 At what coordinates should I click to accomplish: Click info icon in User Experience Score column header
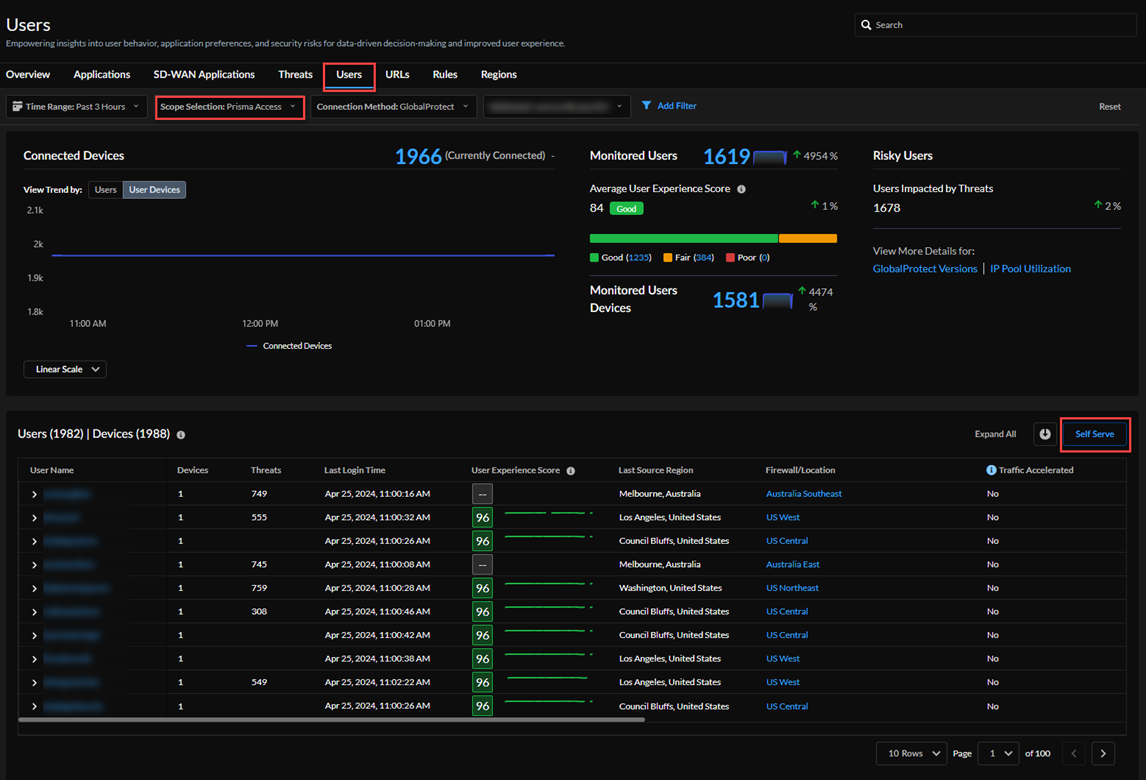click(571, 471)
